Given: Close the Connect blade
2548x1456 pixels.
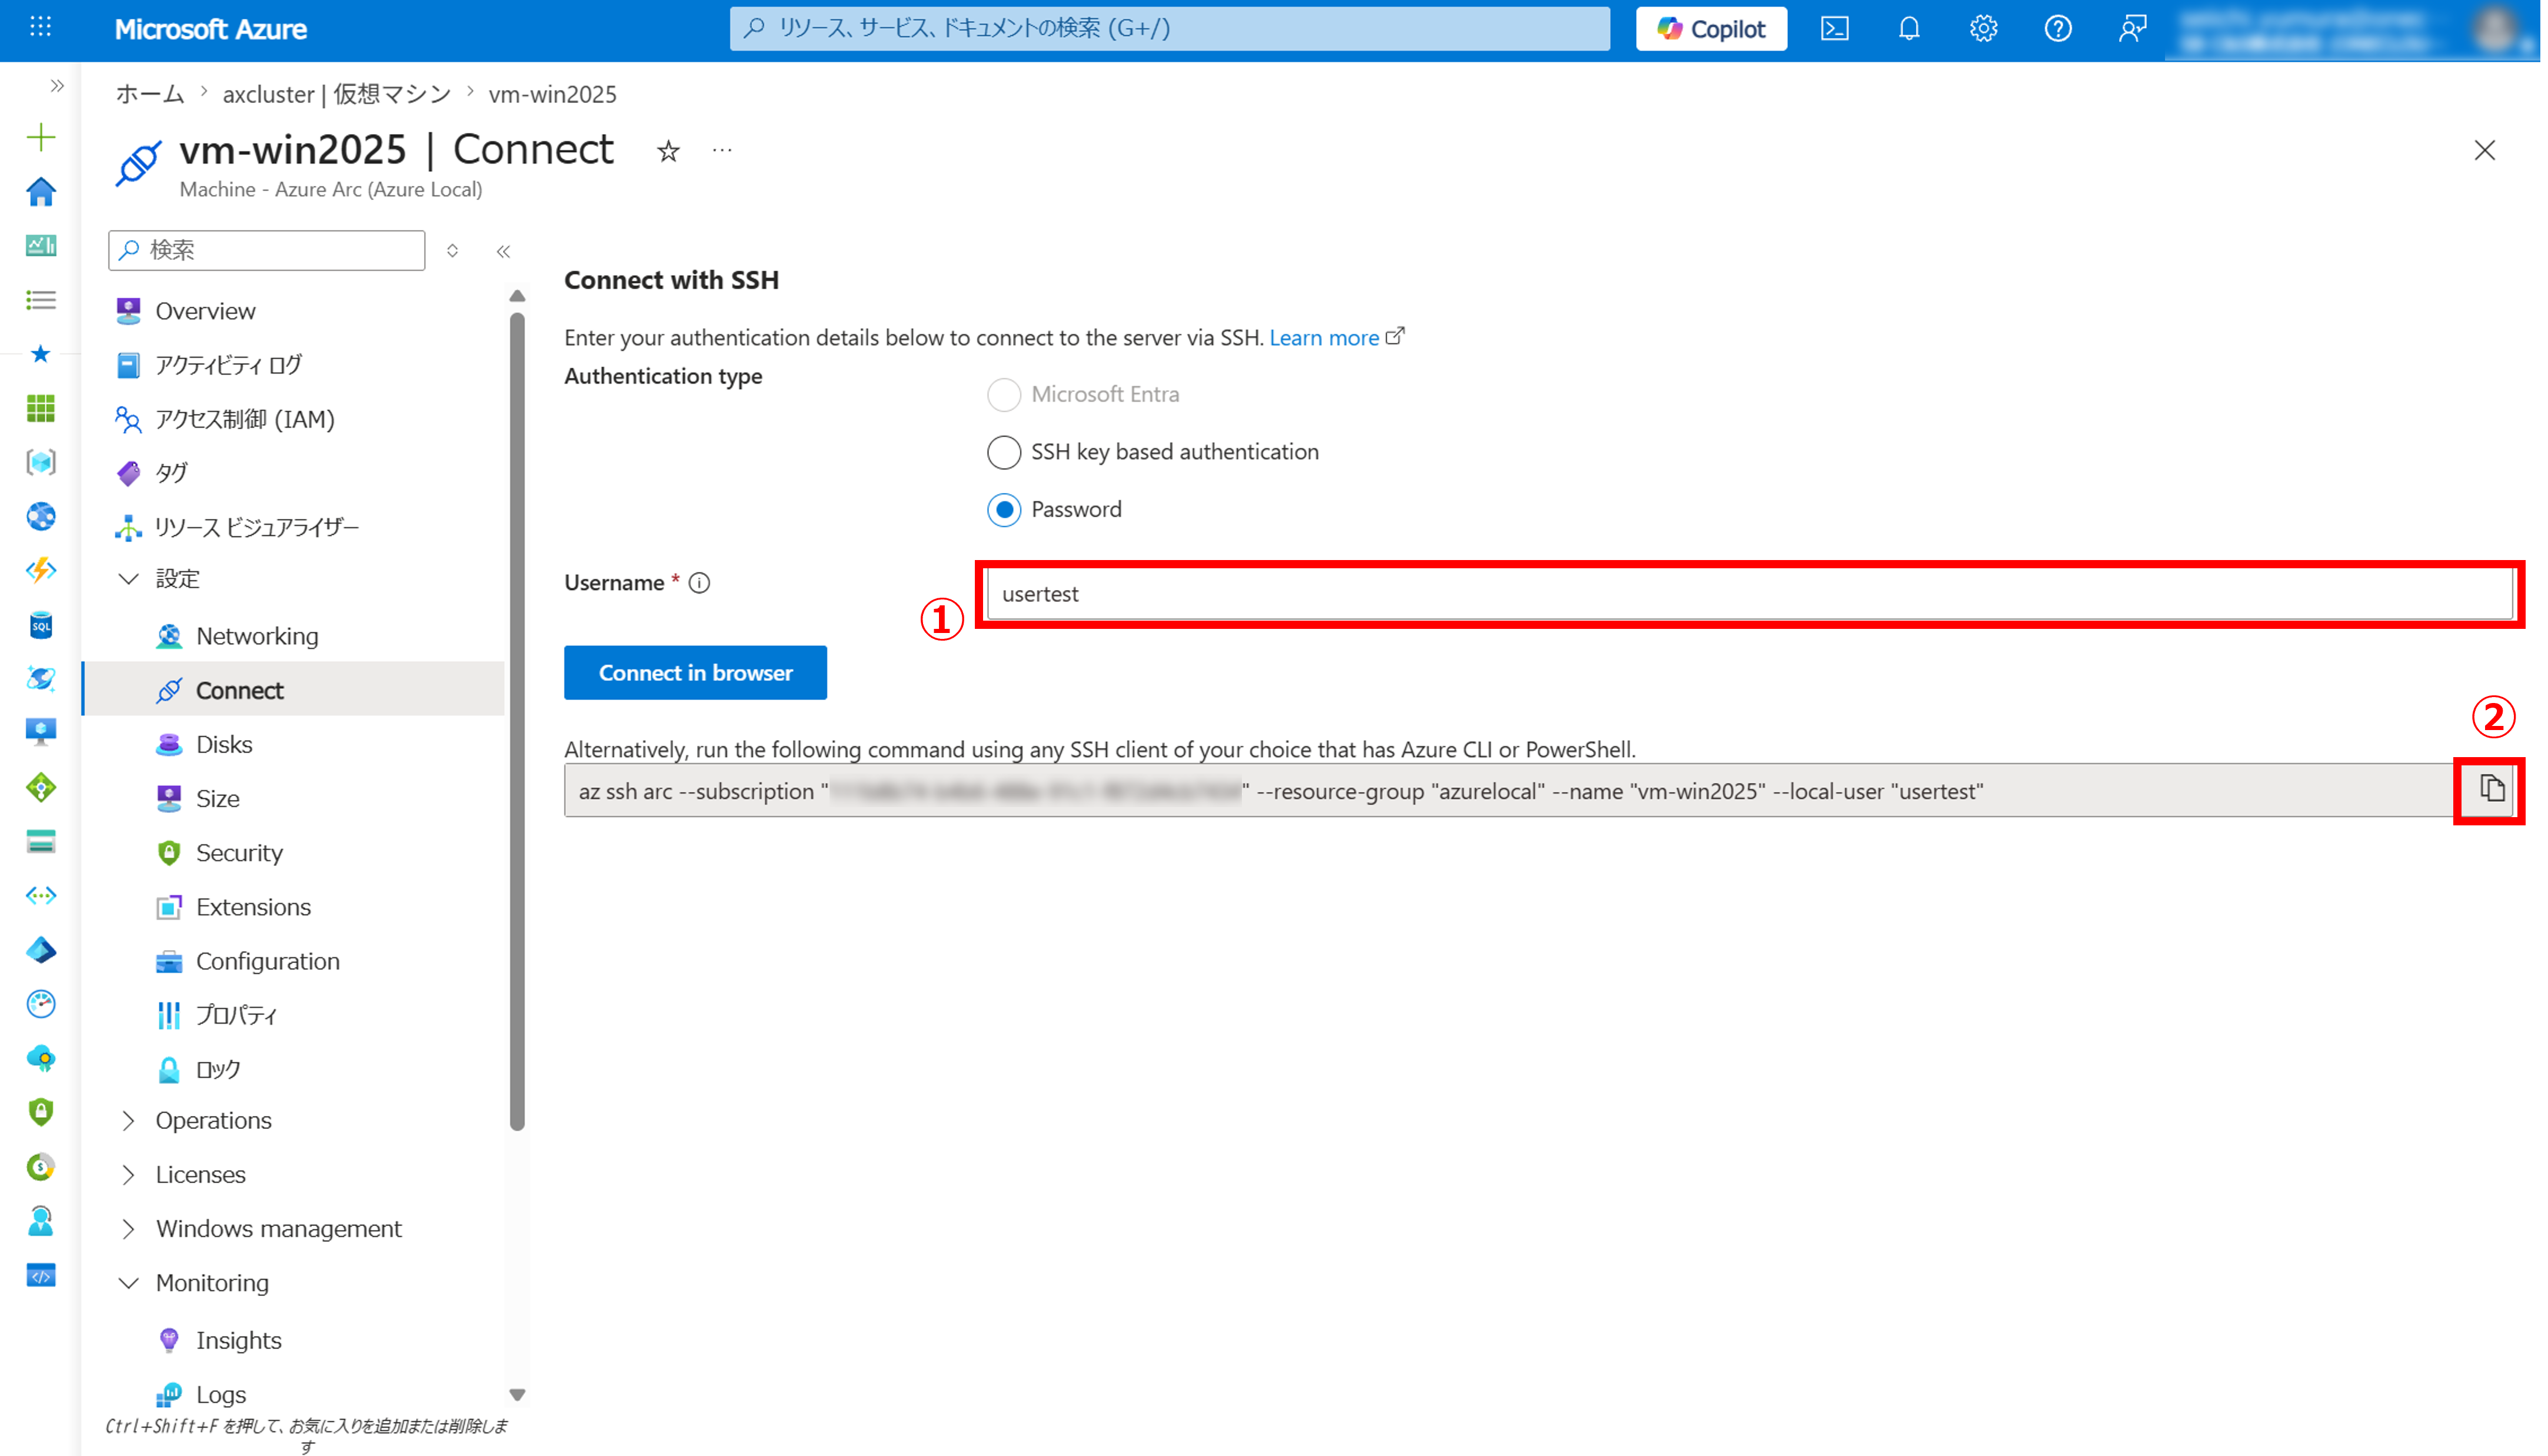Looking at the screenshot, I should (x=2484, y=150).
